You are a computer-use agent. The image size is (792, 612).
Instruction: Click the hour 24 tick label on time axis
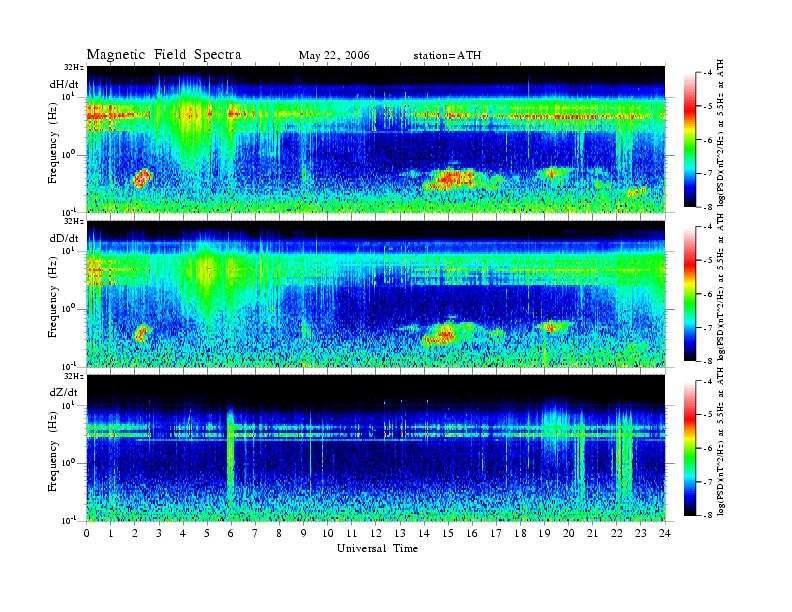(x=665, y=533)
